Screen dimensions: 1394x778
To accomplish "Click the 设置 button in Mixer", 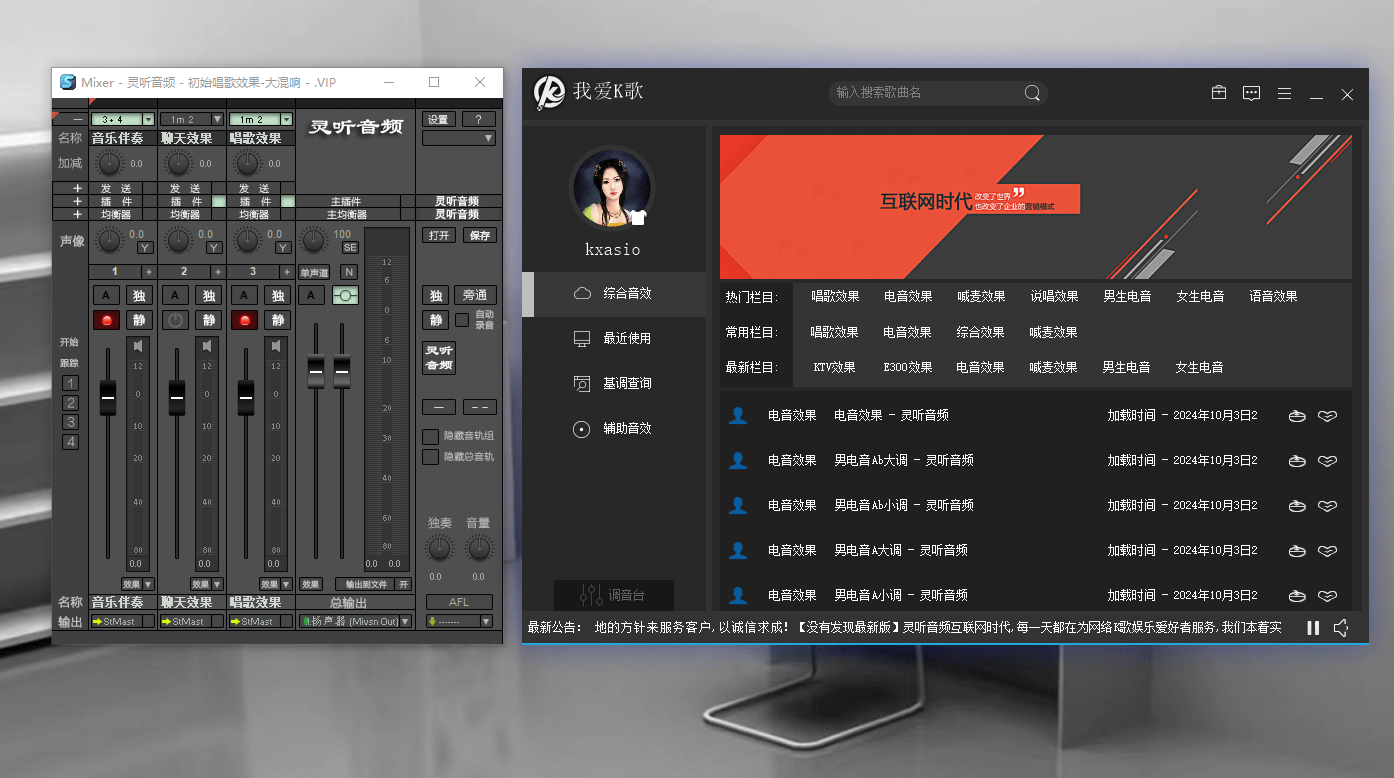I will tap(438, 120).
